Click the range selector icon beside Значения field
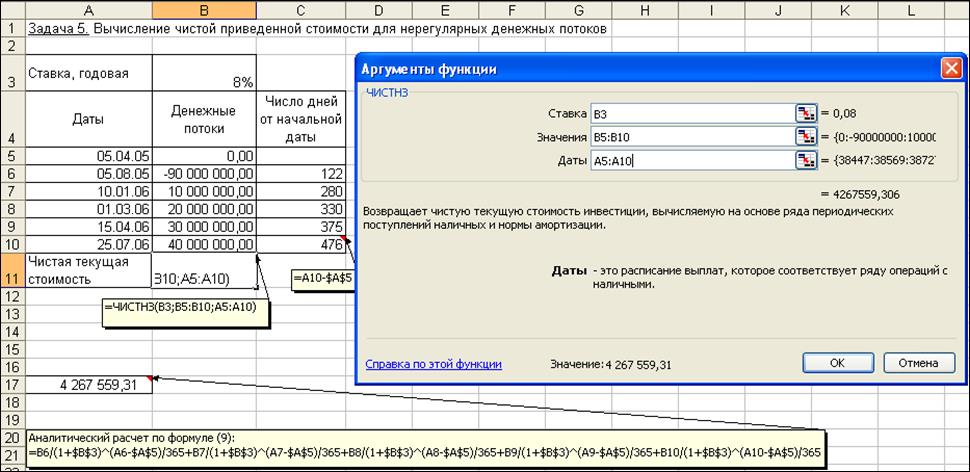970x472 pixels. (x=805, y=136)
